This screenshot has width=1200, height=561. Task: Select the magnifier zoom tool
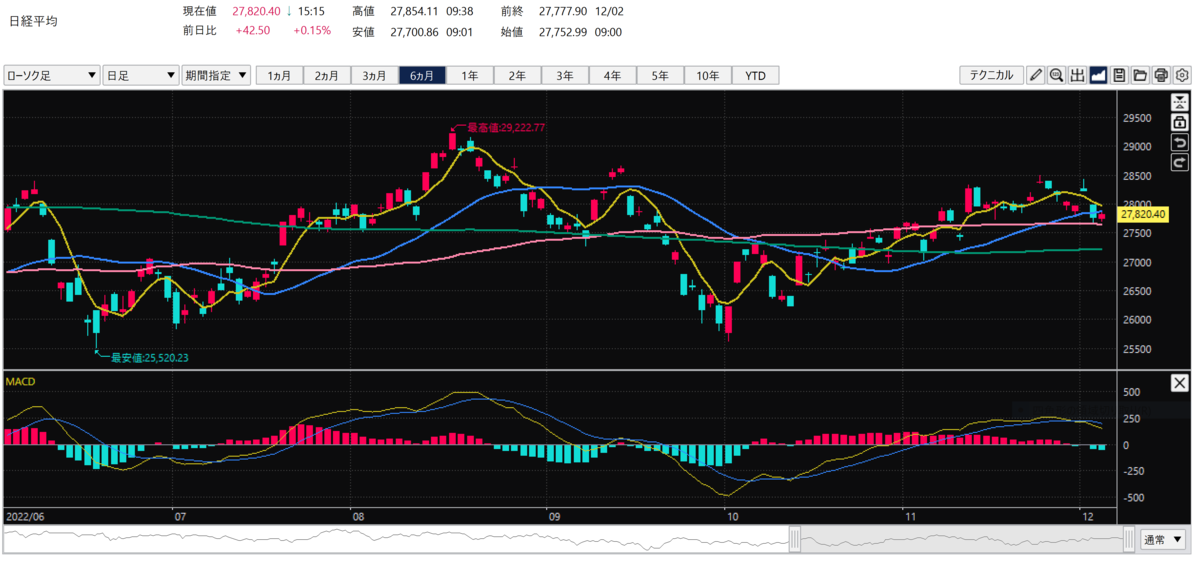[1056, 75]
